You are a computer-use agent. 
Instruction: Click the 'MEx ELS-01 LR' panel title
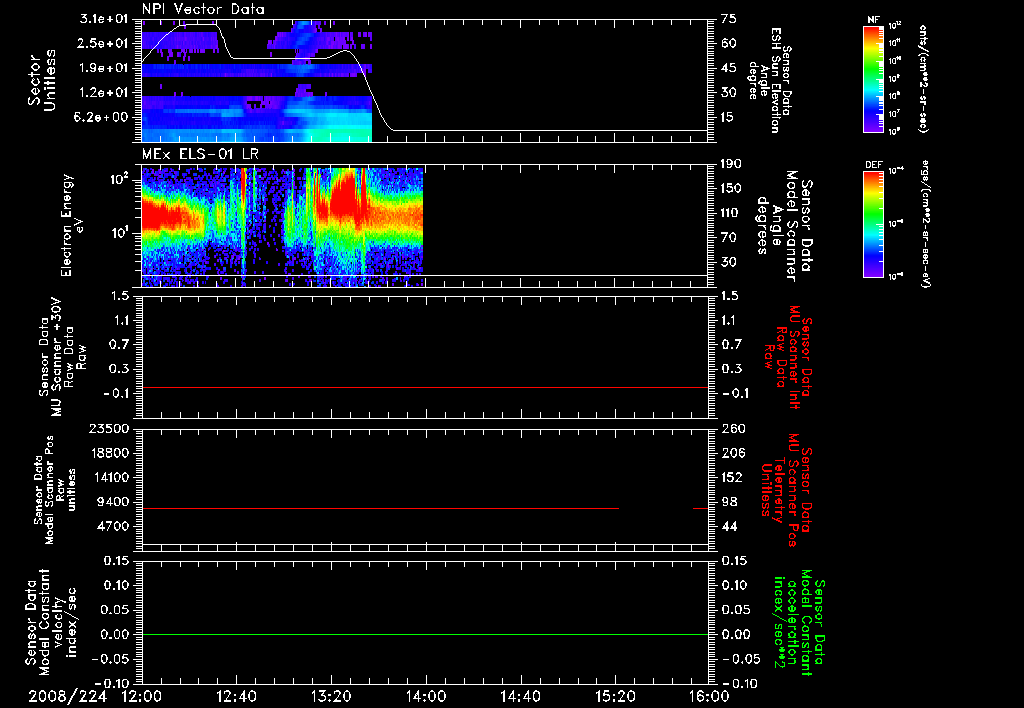[x=202, y=154]
